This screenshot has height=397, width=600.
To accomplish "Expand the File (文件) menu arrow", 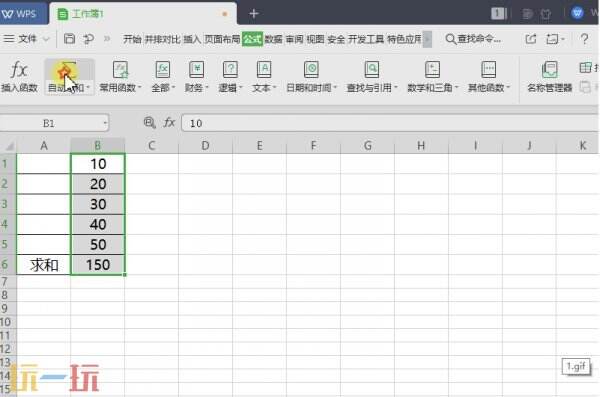I will pos(46,39).
